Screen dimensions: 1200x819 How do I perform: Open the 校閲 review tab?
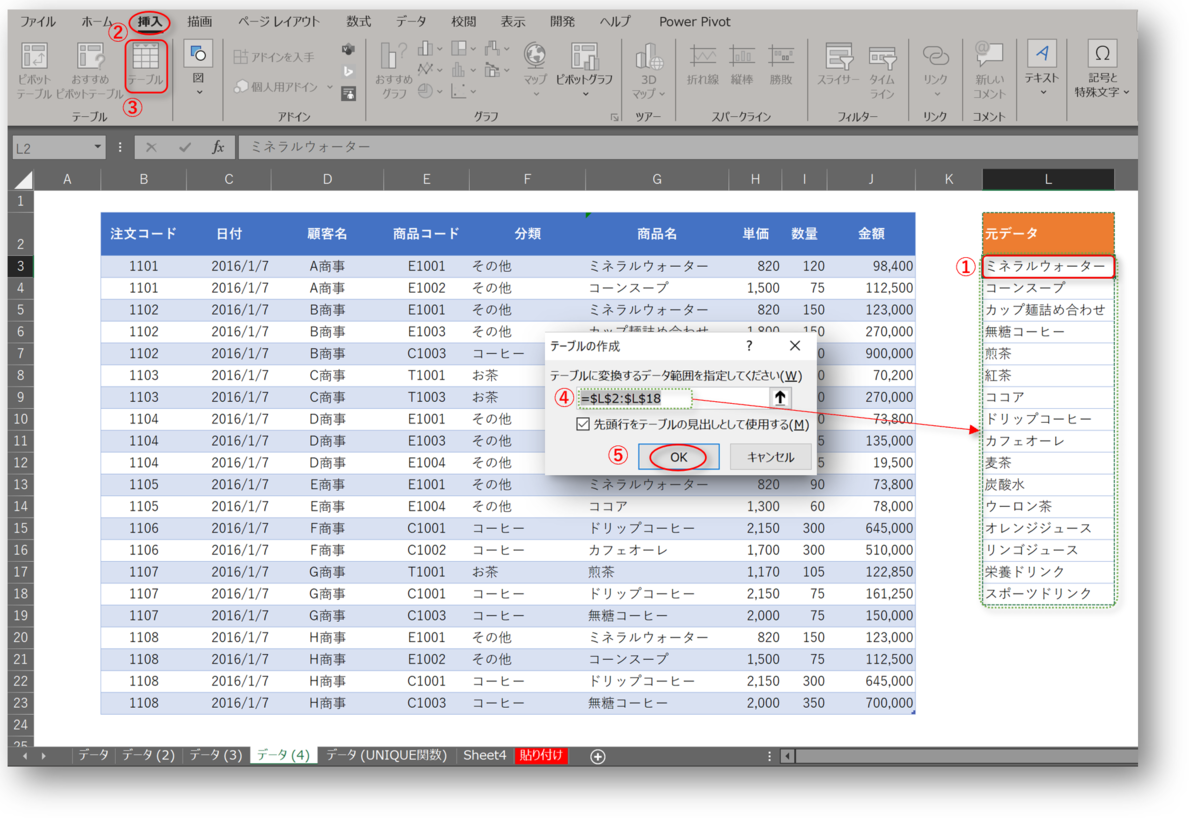(x=463, y=21)
